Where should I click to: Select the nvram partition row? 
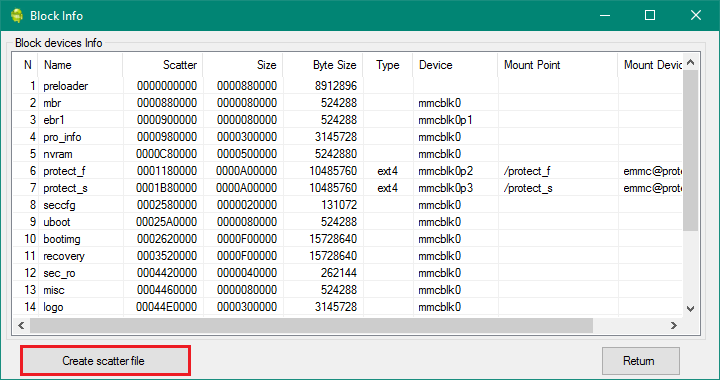click(348, 154)
